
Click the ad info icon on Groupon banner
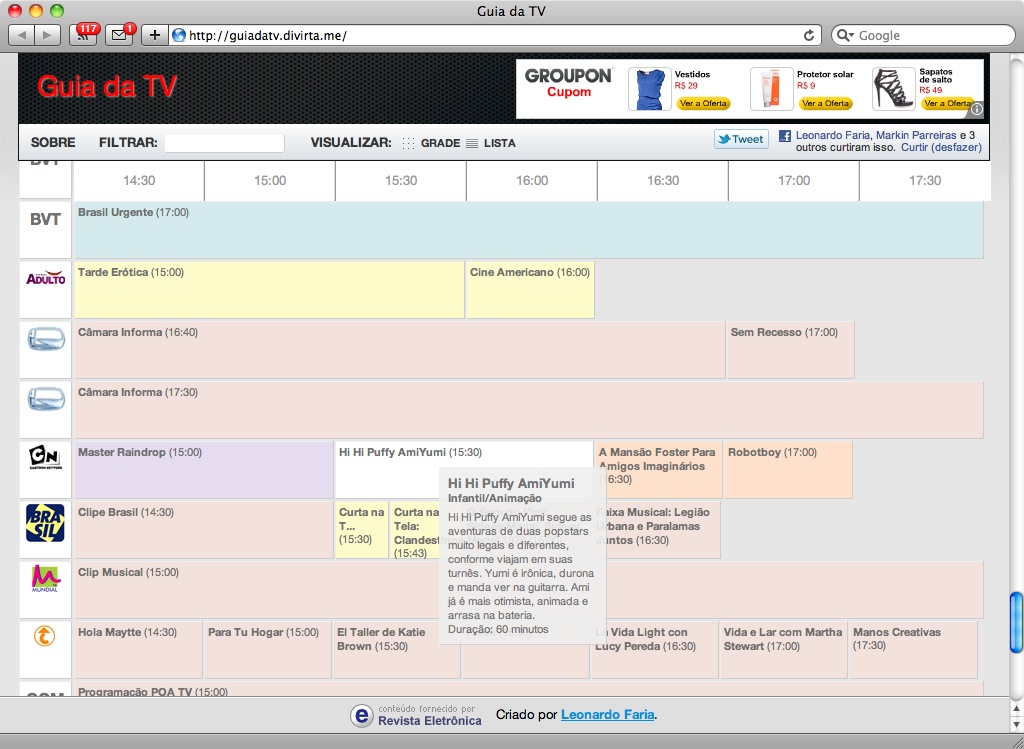point(976,110)
